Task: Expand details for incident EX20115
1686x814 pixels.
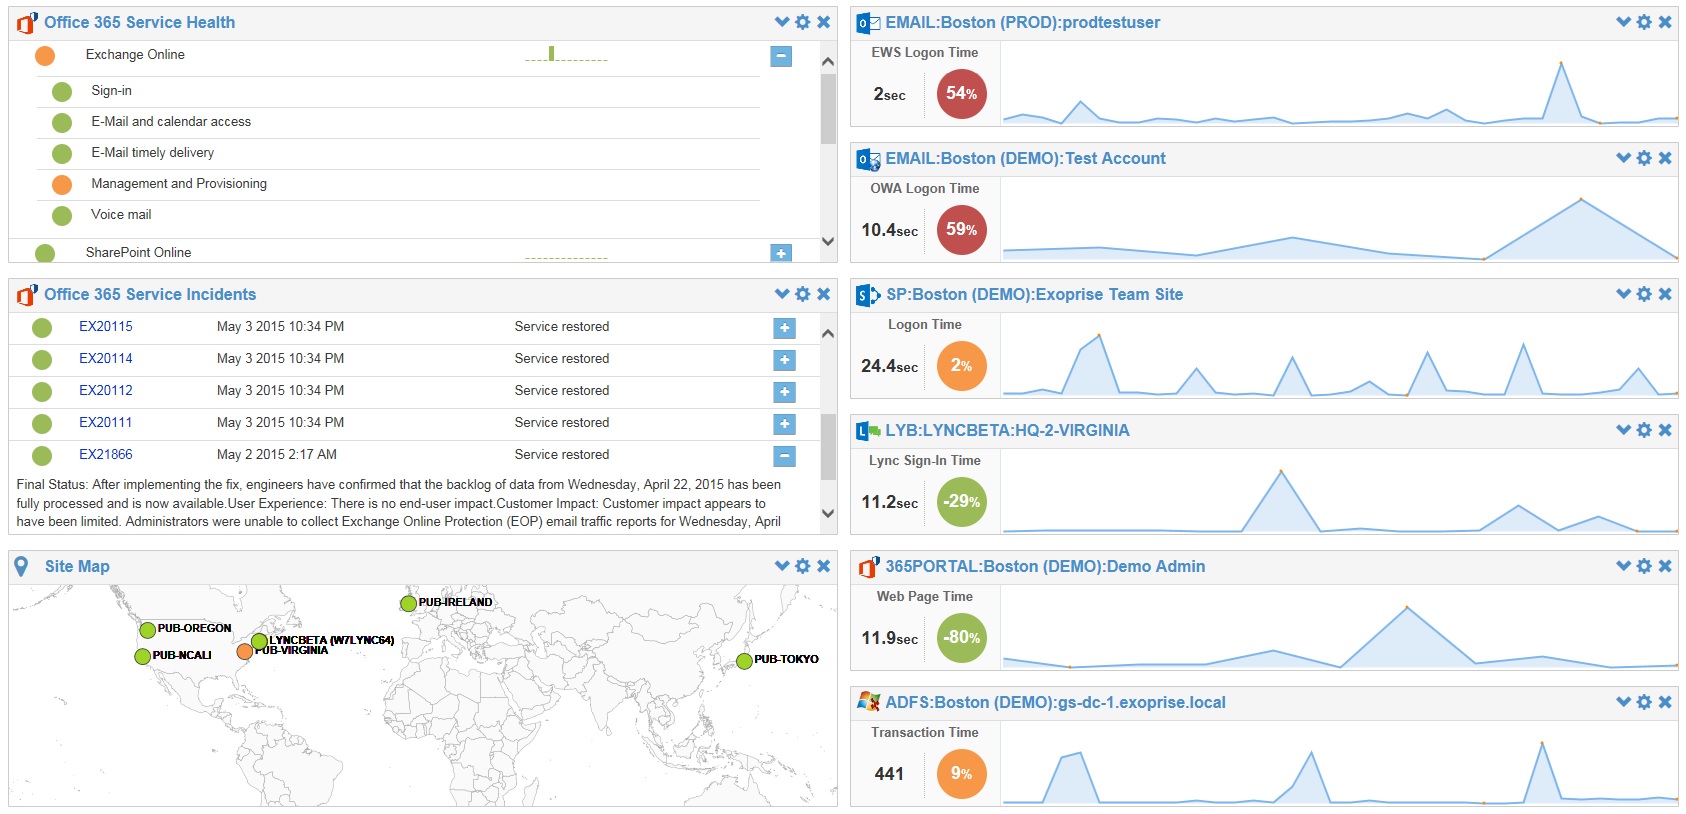Action: pos(784,328)
